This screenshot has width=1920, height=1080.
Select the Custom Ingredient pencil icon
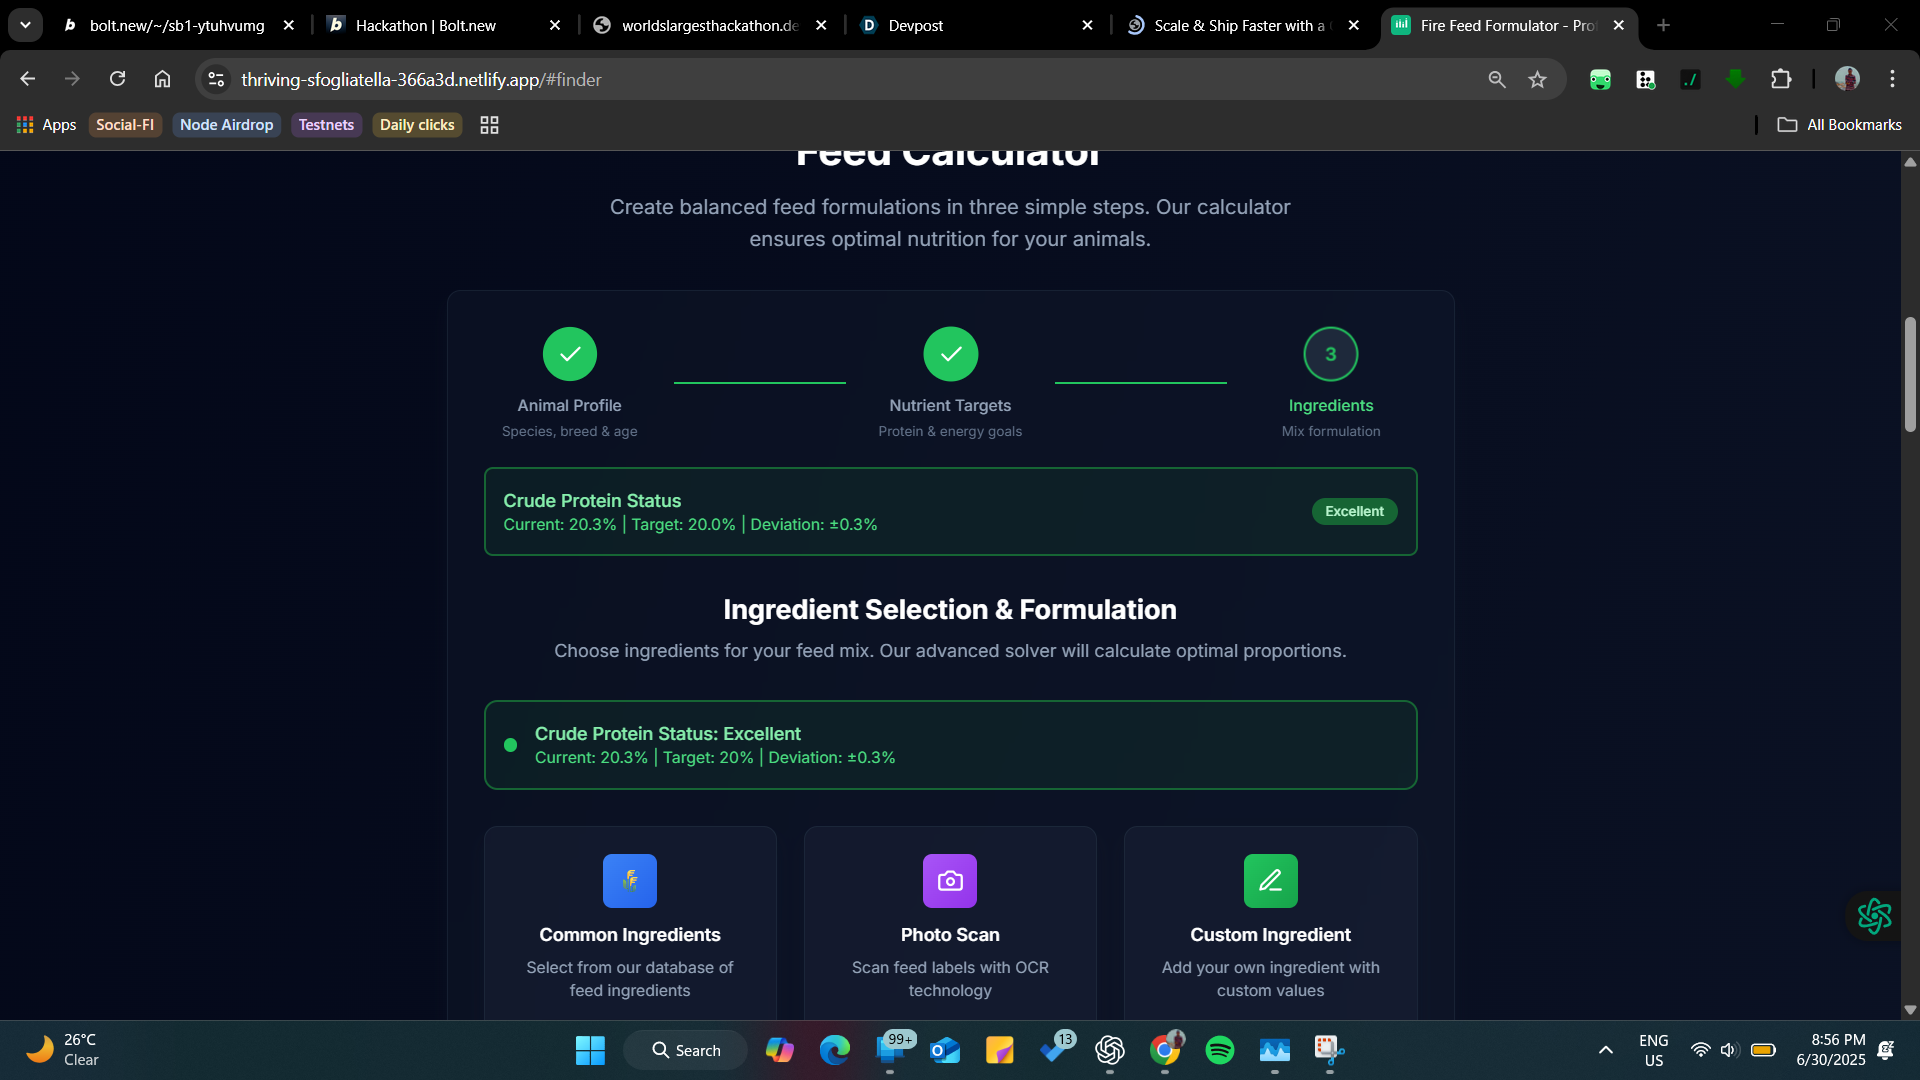[x=1270, y=881]
